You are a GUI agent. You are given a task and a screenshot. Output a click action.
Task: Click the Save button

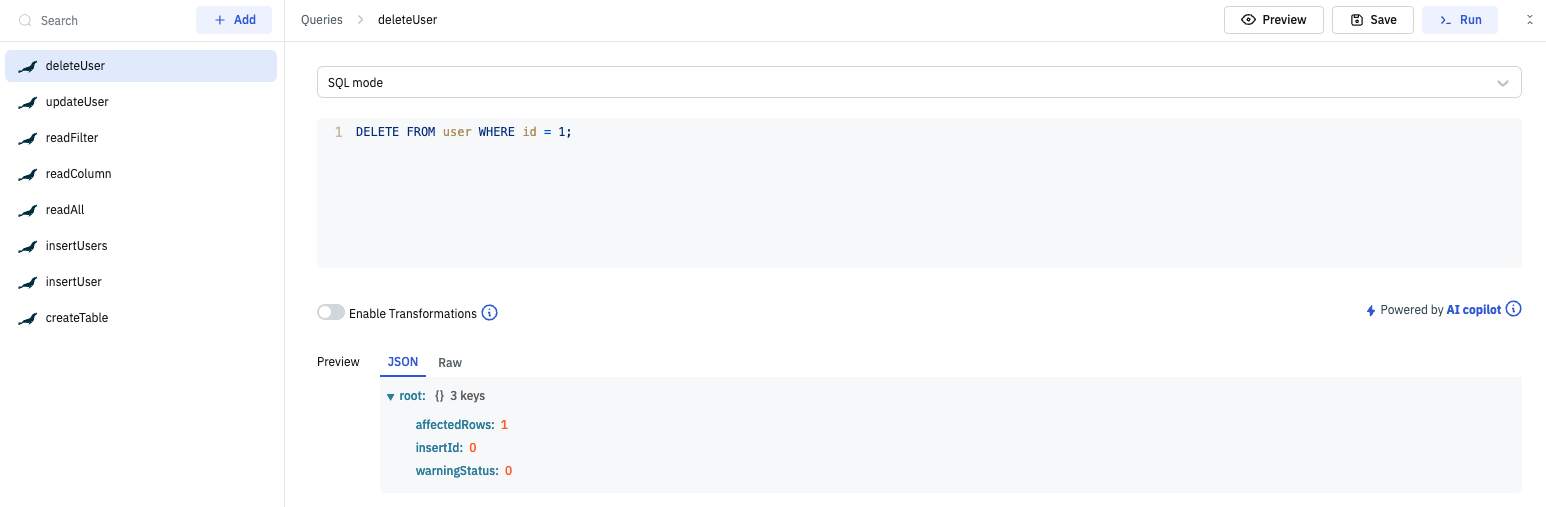[1372, 20]
